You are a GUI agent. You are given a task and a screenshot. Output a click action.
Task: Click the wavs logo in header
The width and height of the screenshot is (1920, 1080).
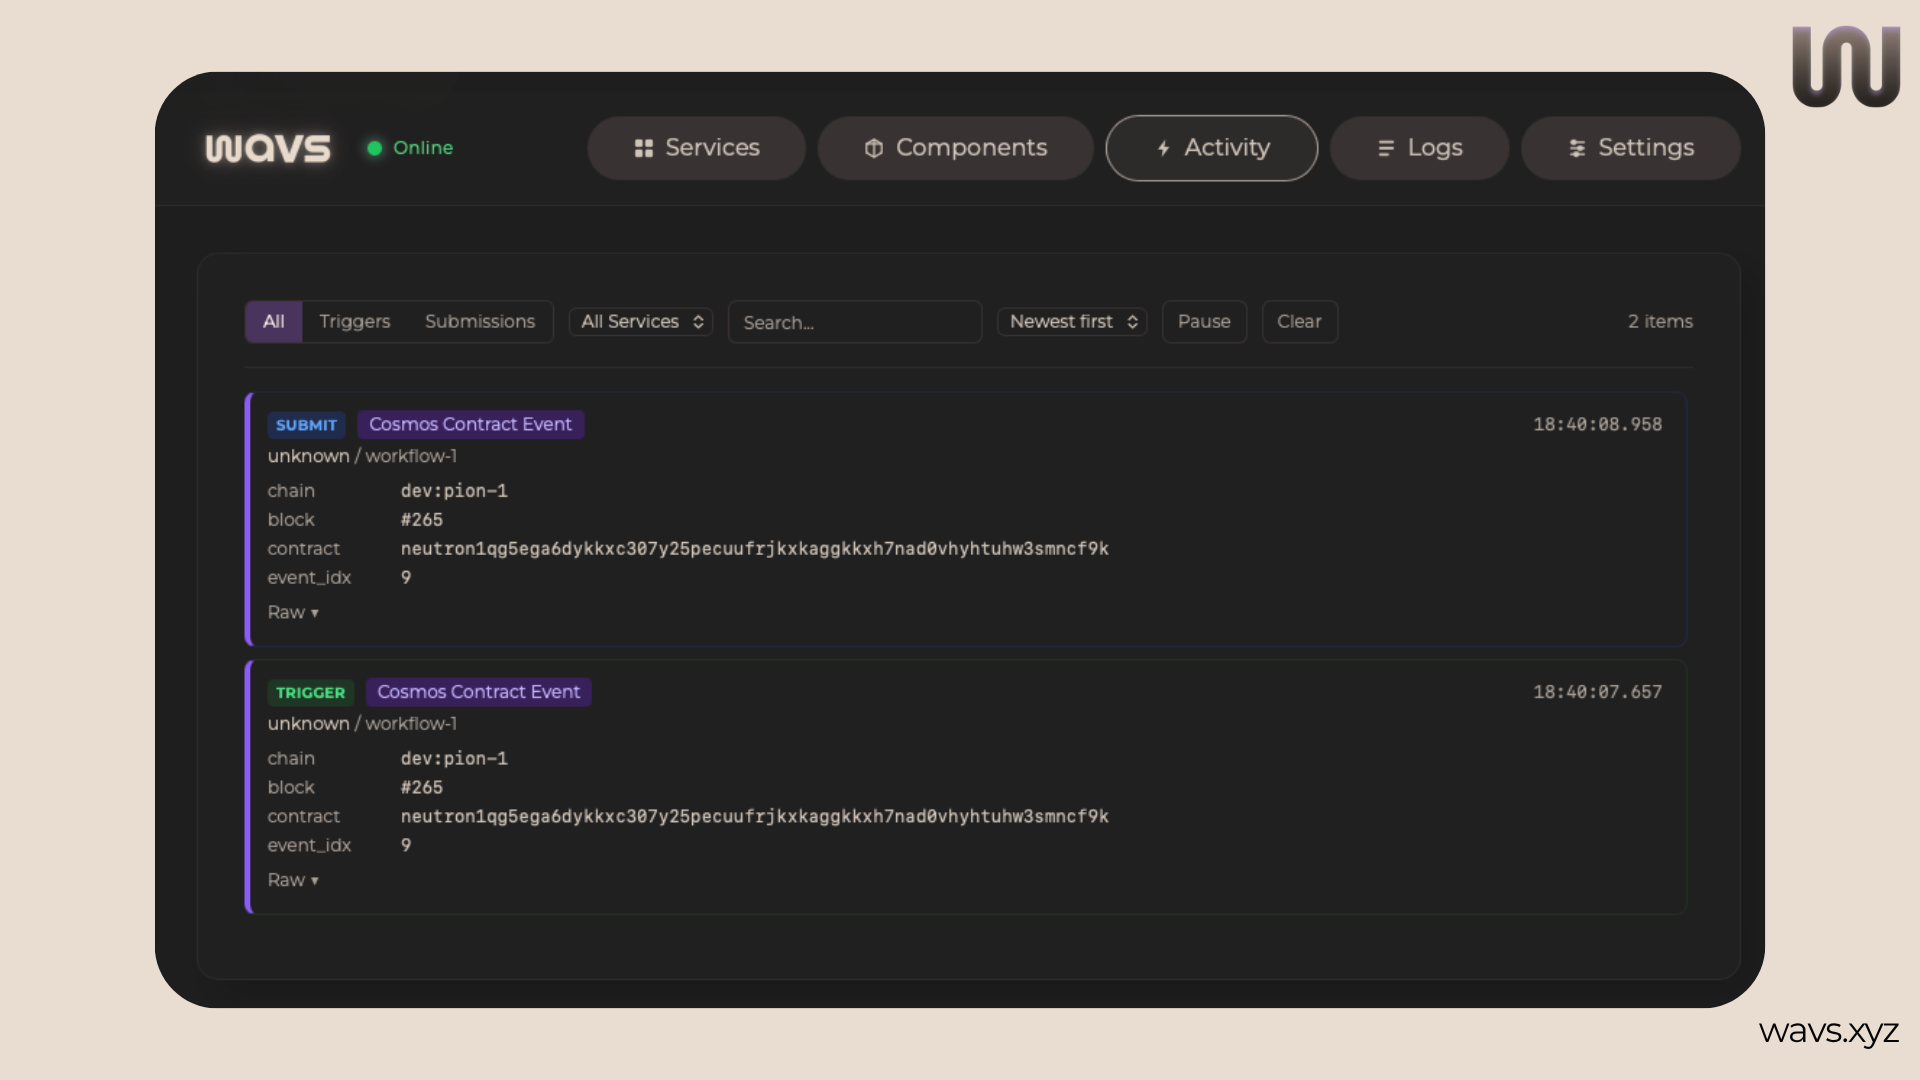pos(268,148)
